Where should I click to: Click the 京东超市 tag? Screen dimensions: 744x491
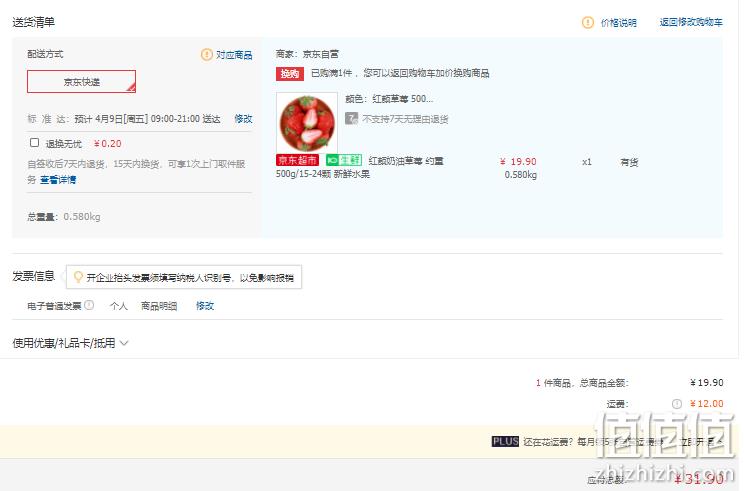tap(298, 160)
